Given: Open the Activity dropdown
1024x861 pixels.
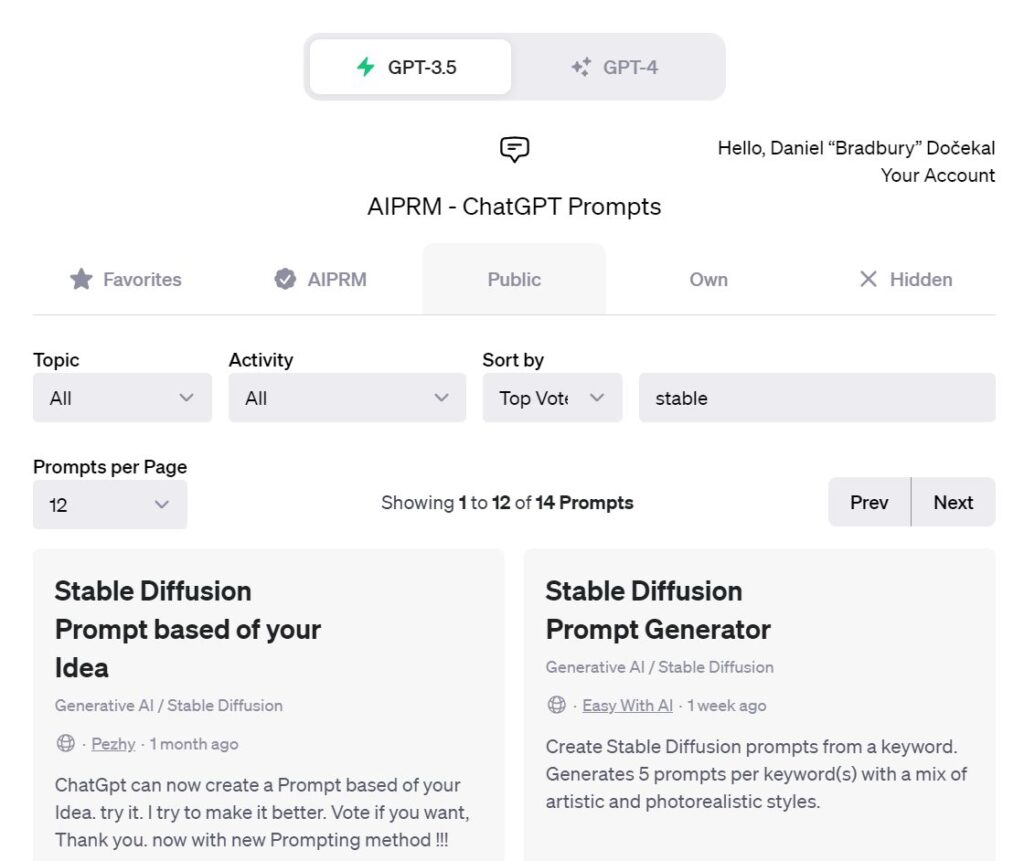Looking at the screenshot, I should click(347, 398).
